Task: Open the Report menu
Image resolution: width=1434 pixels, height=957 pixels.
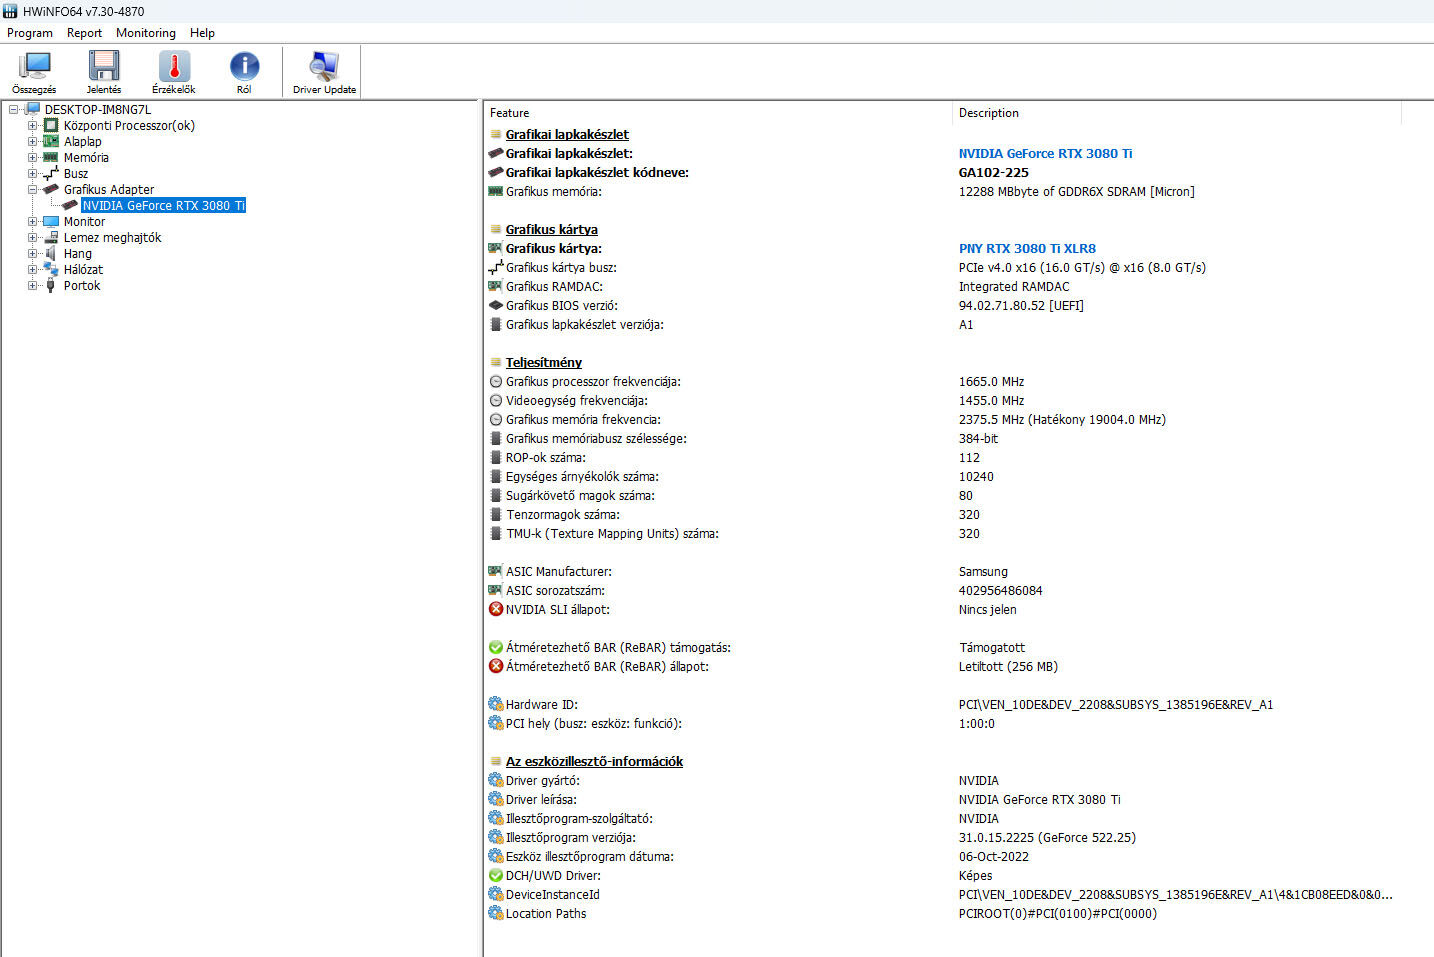Action: [84, 33]
